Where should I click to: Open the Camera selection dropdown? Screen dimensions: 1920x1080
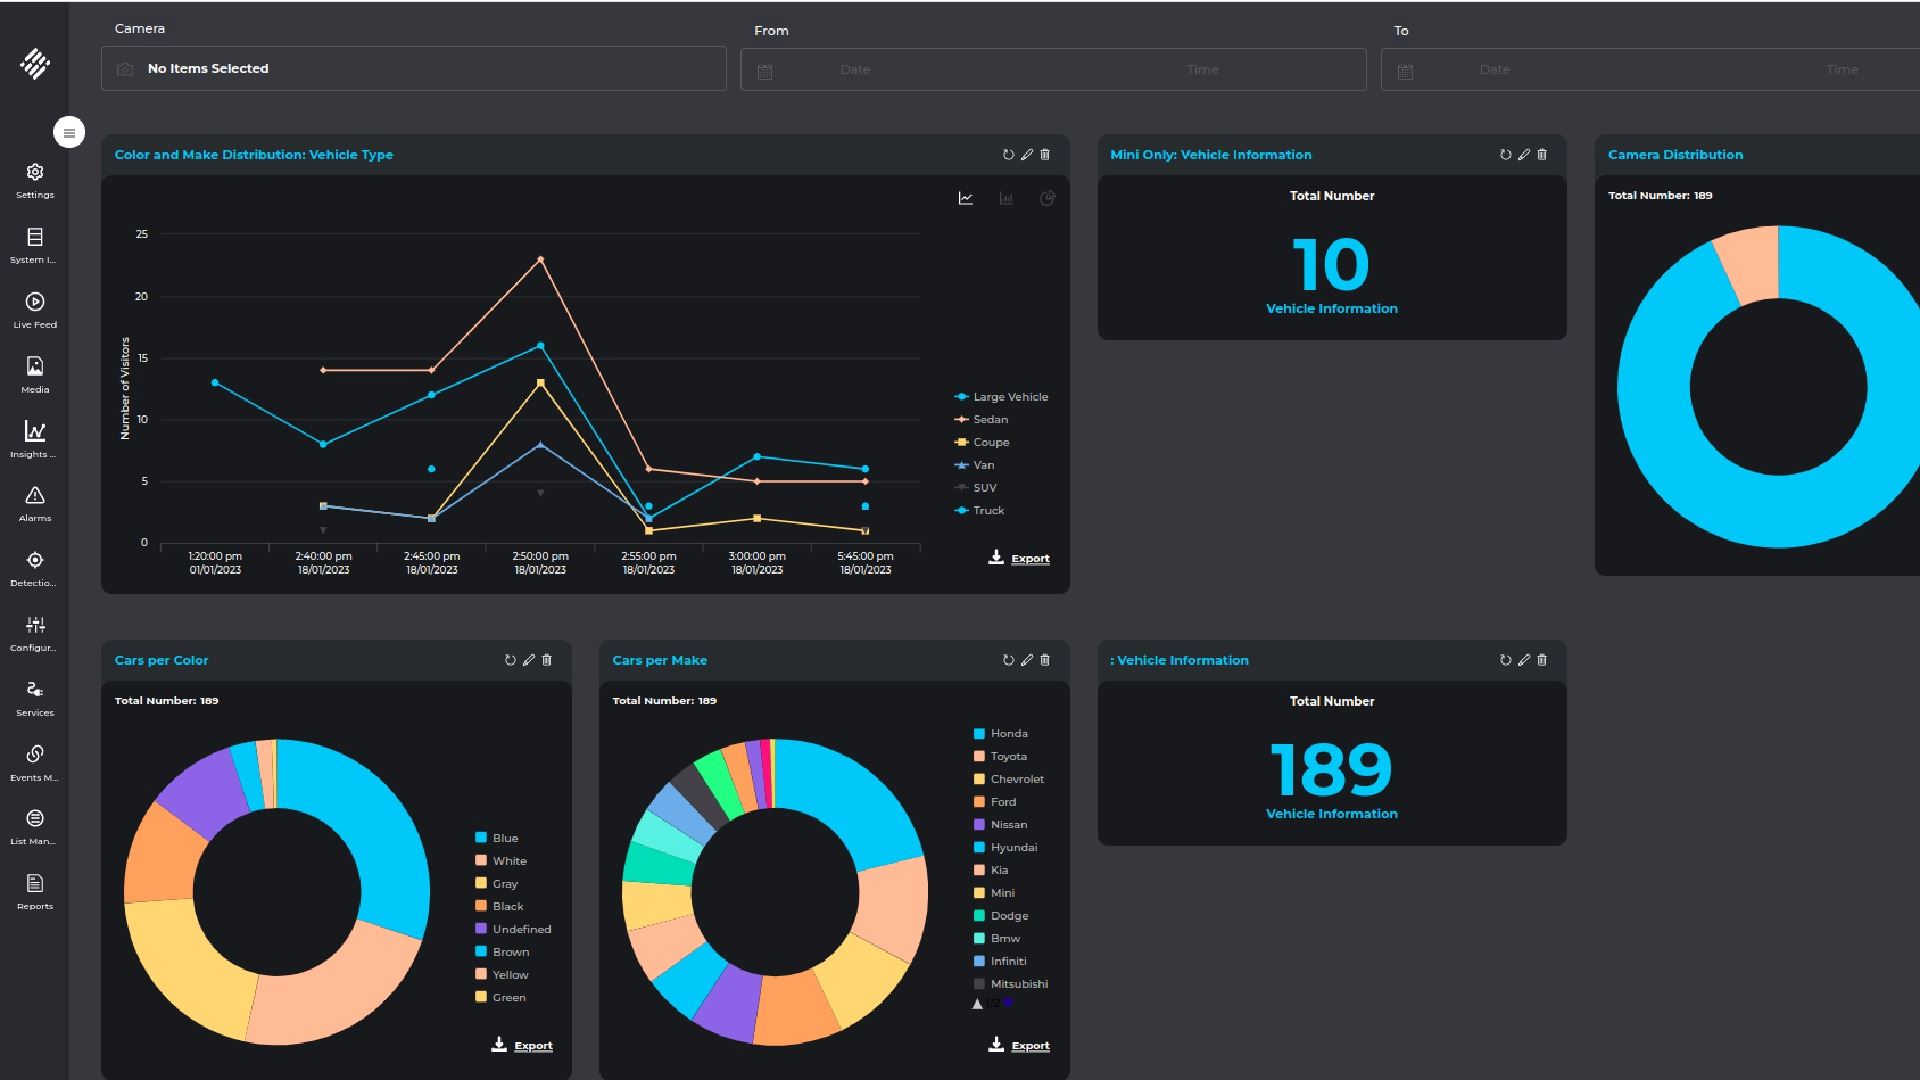pos(413,68)
